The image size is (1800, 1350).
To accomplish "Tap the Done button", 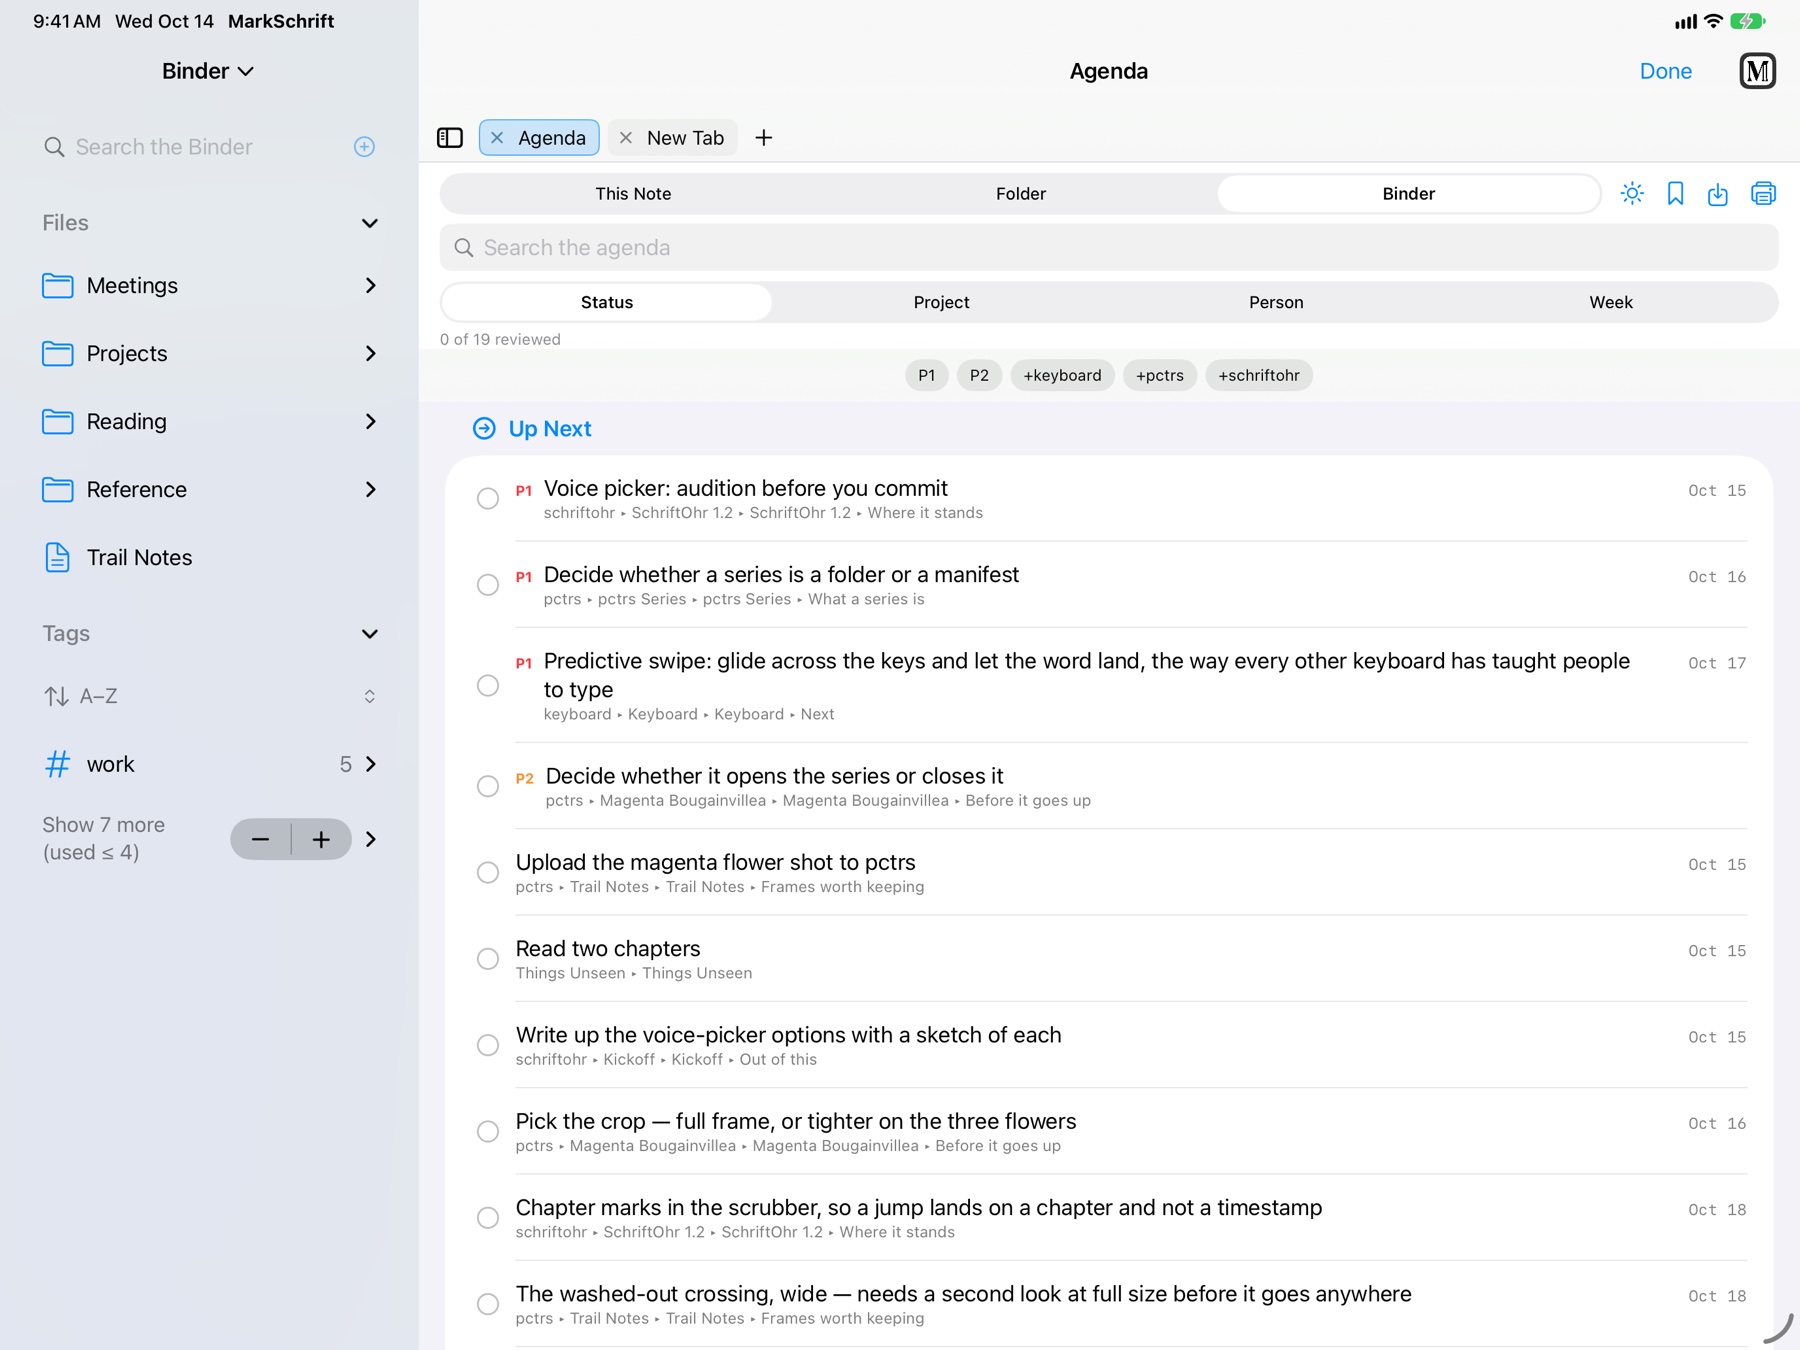I will (1666, 71).
